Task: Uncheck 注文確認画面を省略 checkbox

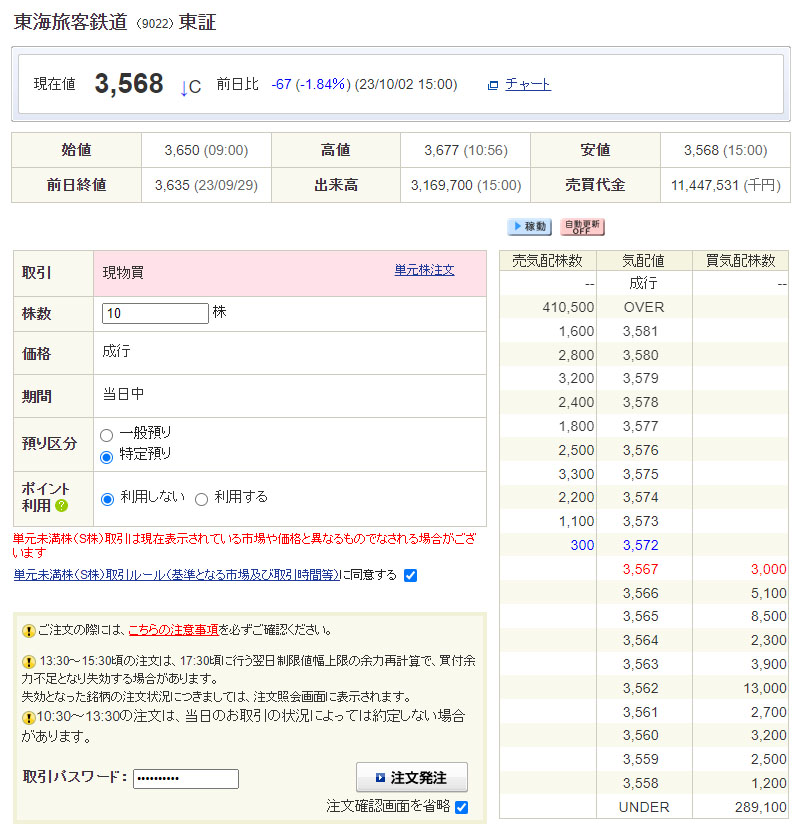Action: [461, 807]
